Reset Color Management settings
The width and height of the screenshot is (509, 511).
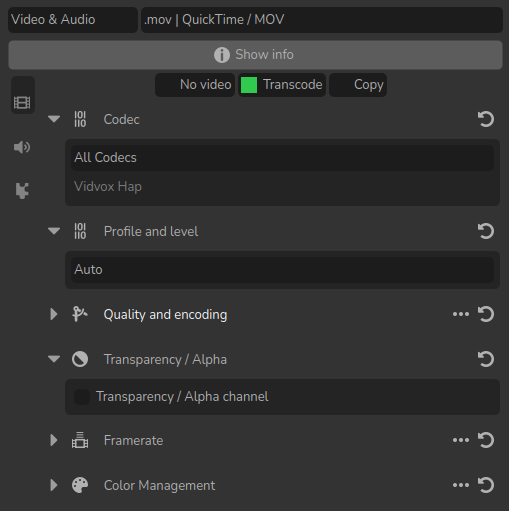point(486,485)
